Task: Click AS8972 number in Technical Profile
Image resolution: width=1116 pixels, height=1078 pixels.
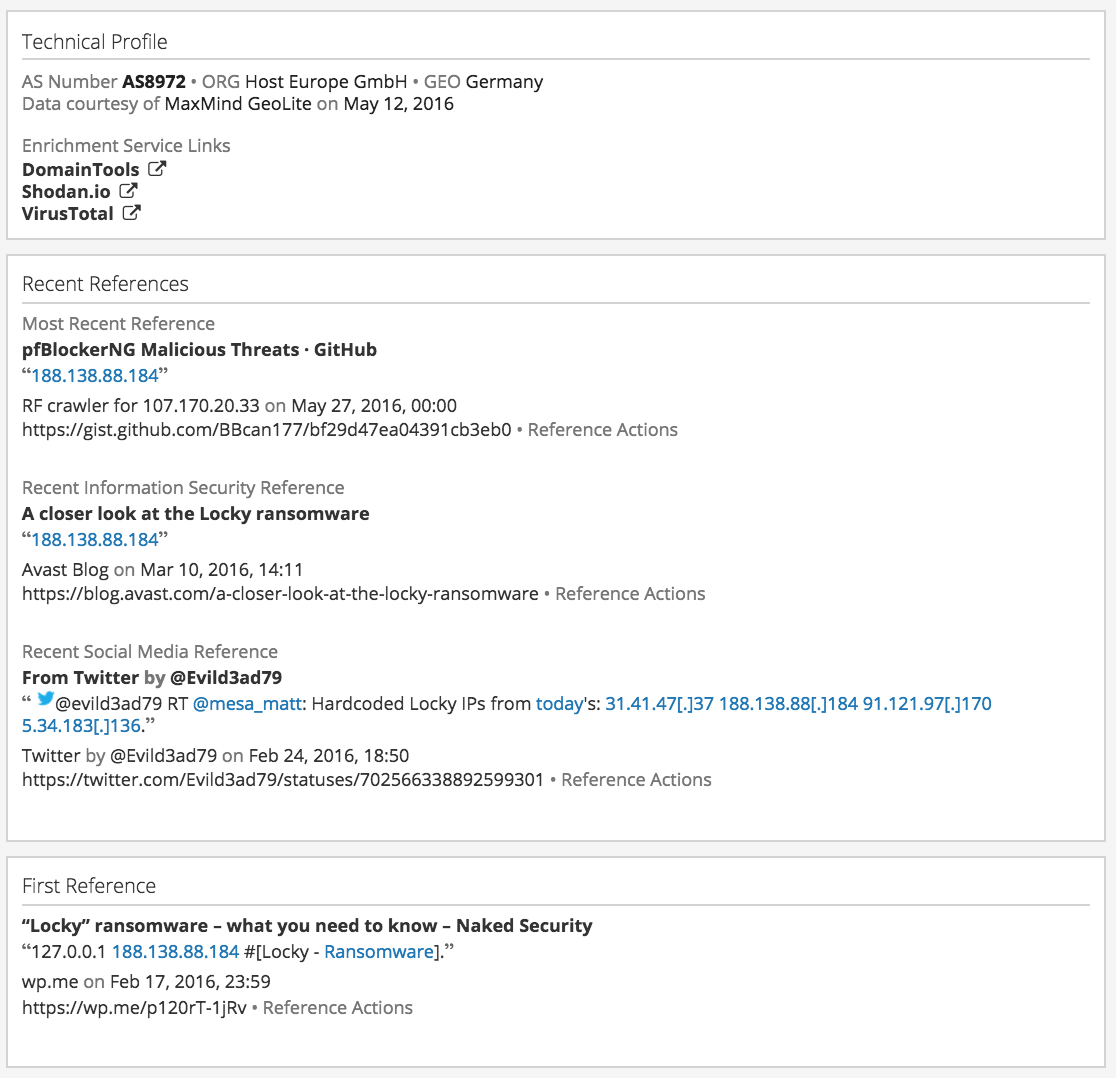Action: (x=154, y=82)
